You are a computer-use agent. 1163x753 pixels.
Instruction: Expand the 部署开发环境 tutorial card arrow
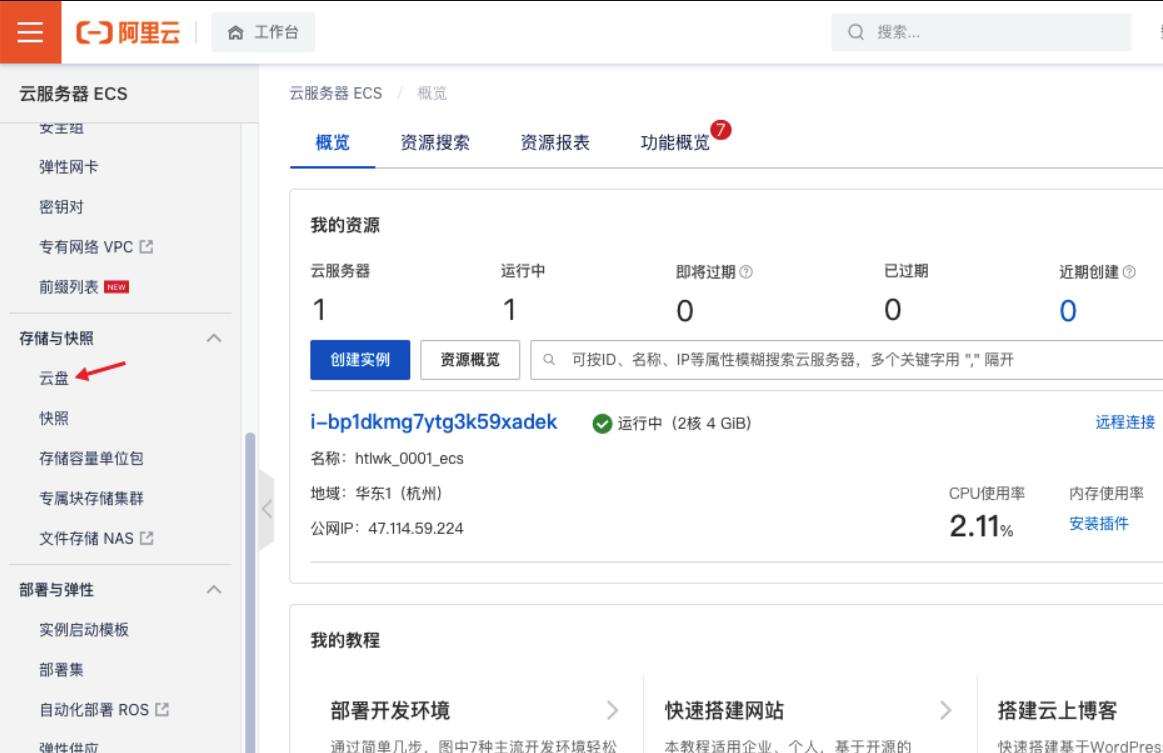(612, 710)
